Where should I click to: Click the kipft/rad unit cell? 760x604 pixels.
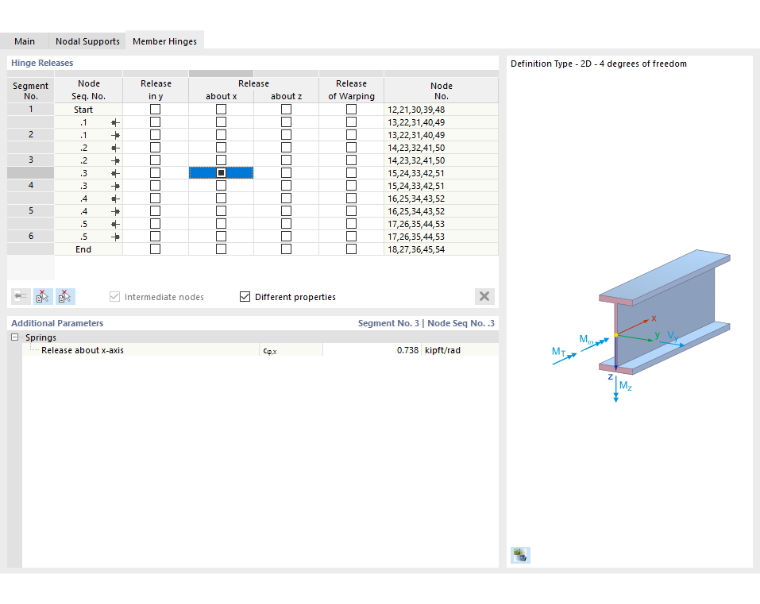tap(460, 350)
